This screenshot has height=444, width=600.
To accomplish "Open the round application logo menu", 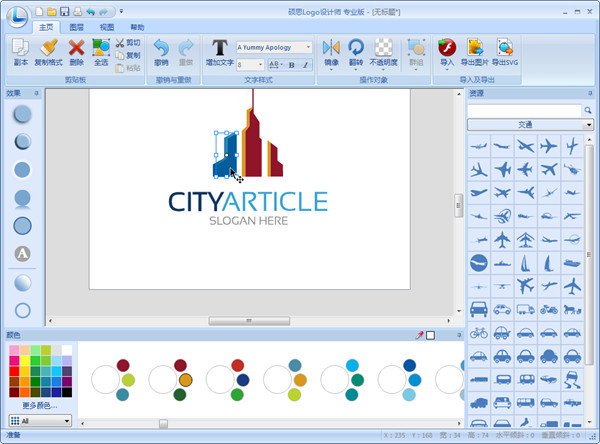I will coord(17,16).
